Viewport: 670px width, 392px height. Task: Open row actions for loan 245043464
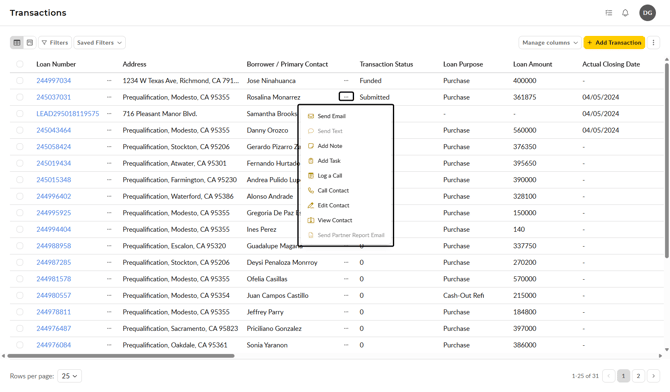[109, 130]
